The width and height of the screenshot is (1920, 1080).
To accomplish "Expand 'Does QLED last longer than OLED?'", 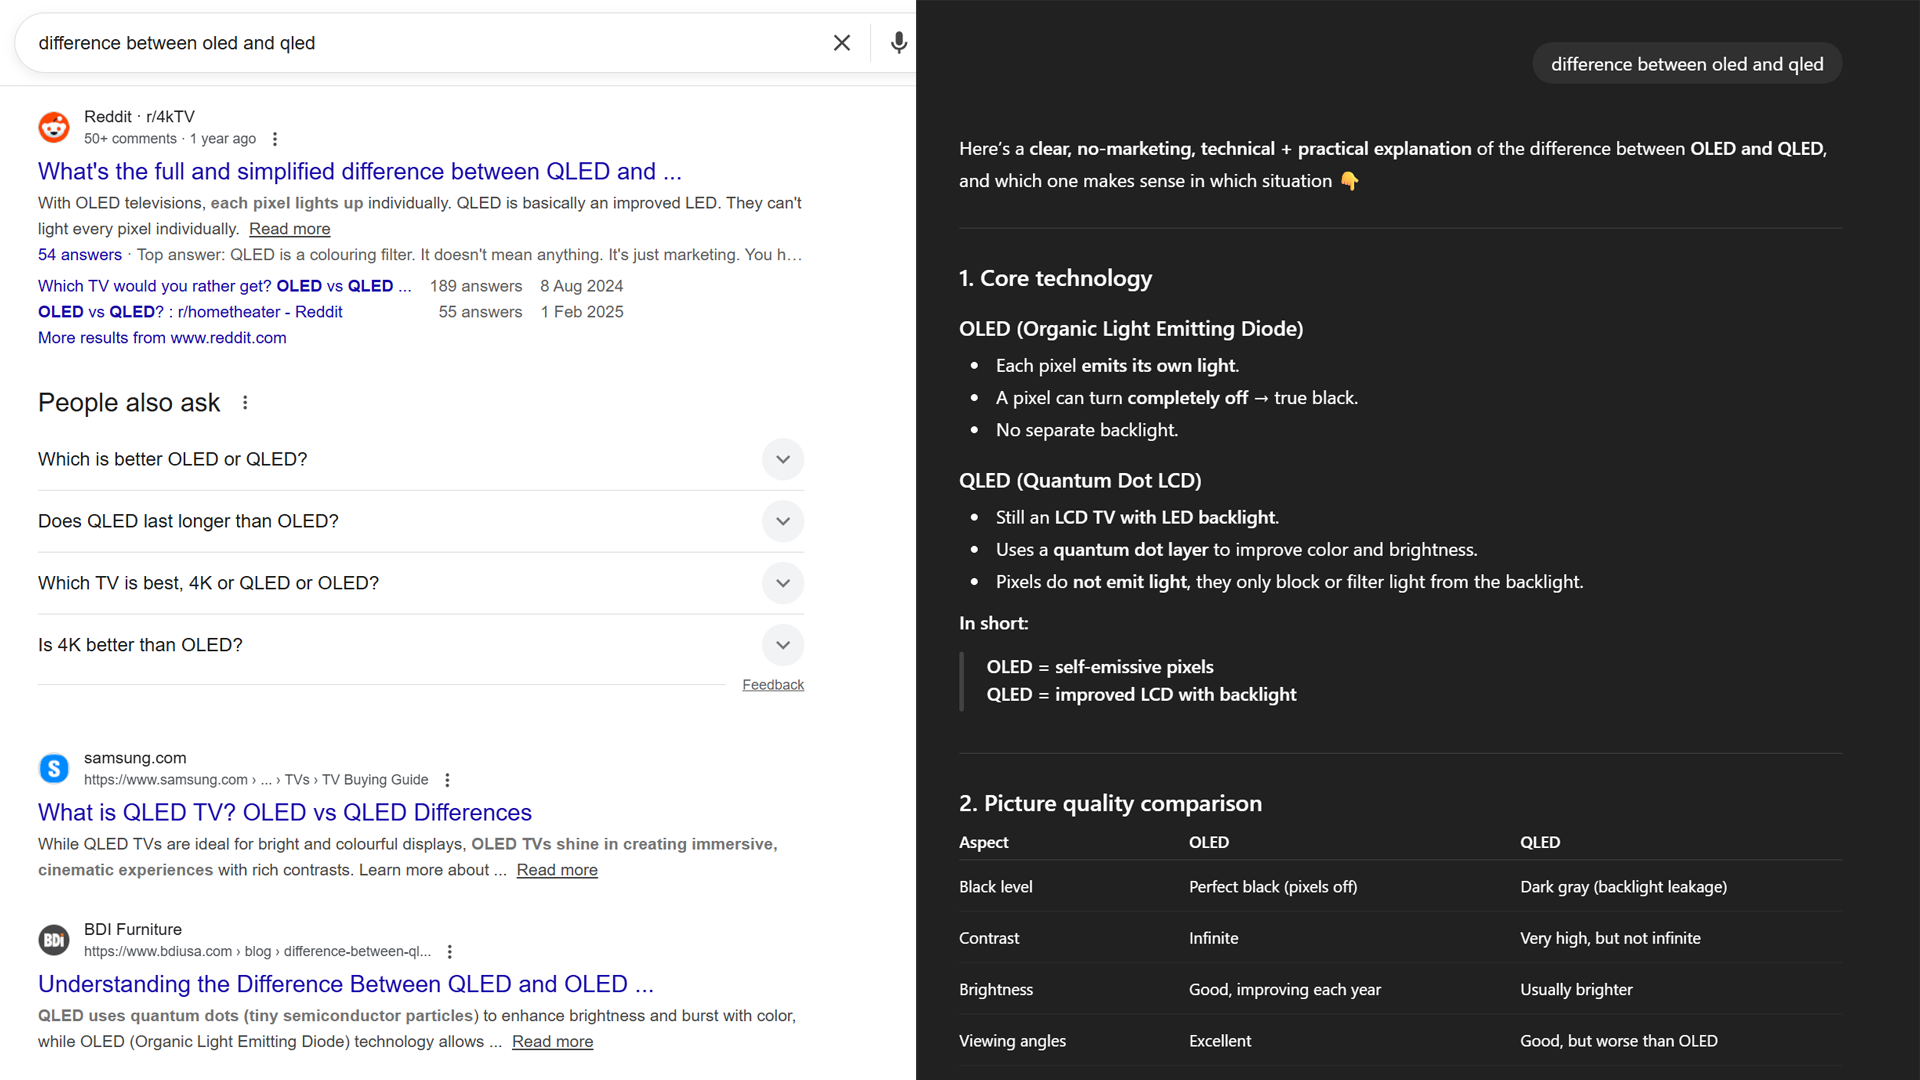I will tap(782, 521).
